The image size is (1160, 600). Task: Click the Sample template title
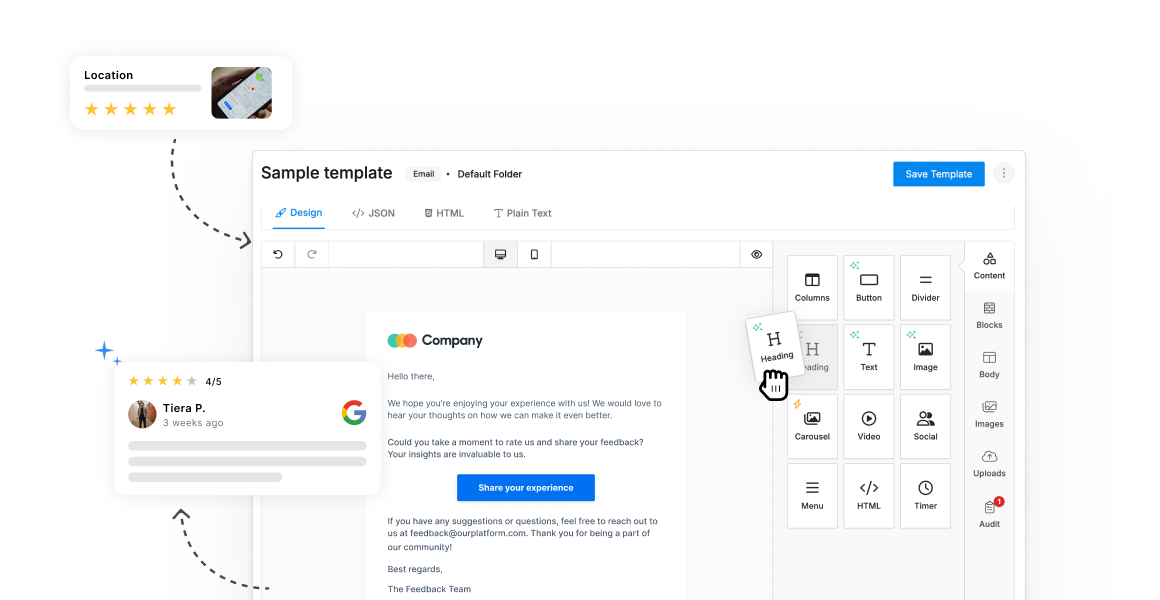[327, 173]
